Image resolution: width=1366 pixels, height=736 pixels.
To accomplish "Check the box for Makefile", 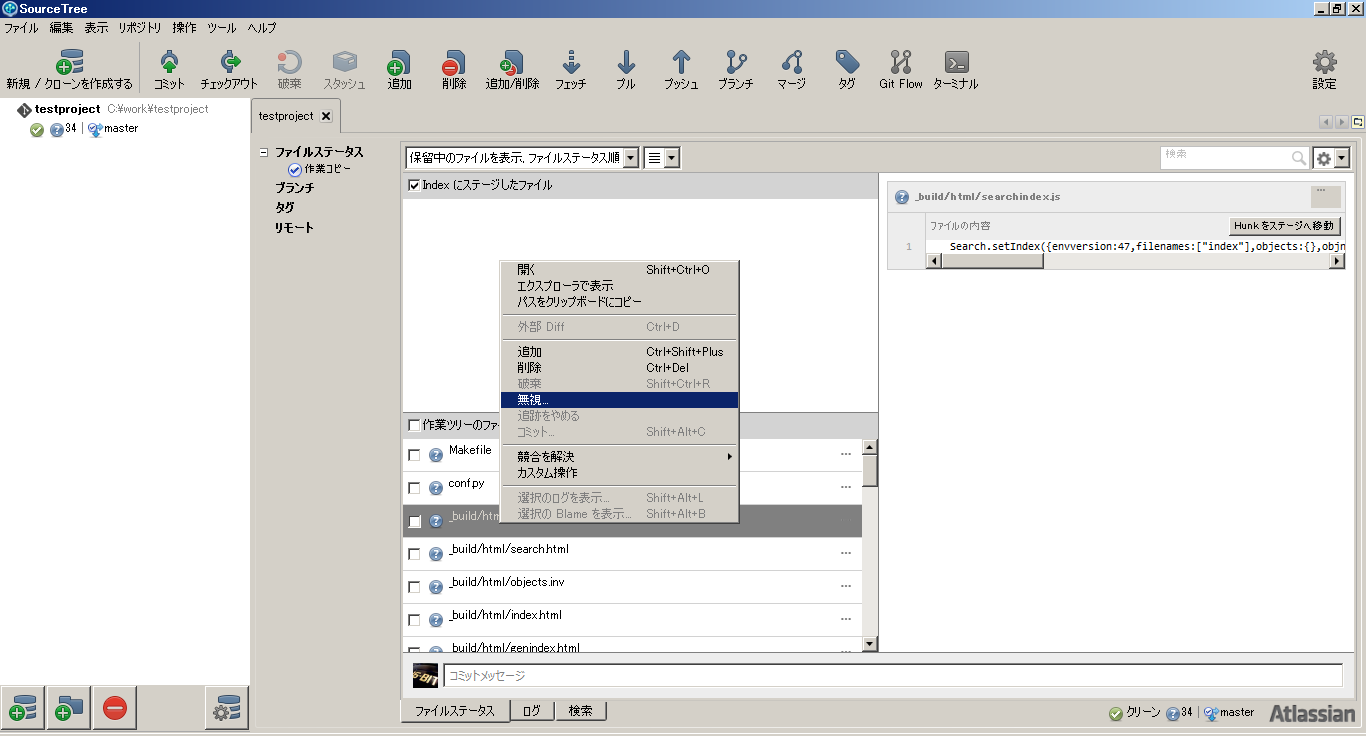I will [x=414, y=455].
